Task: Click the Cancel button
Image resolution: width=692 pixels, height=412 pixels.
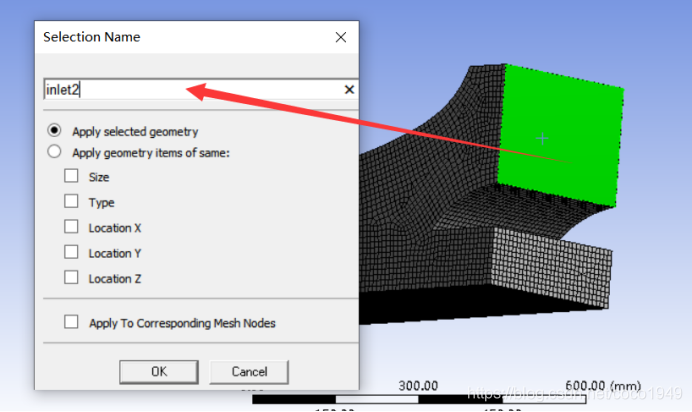Action: 249,372
